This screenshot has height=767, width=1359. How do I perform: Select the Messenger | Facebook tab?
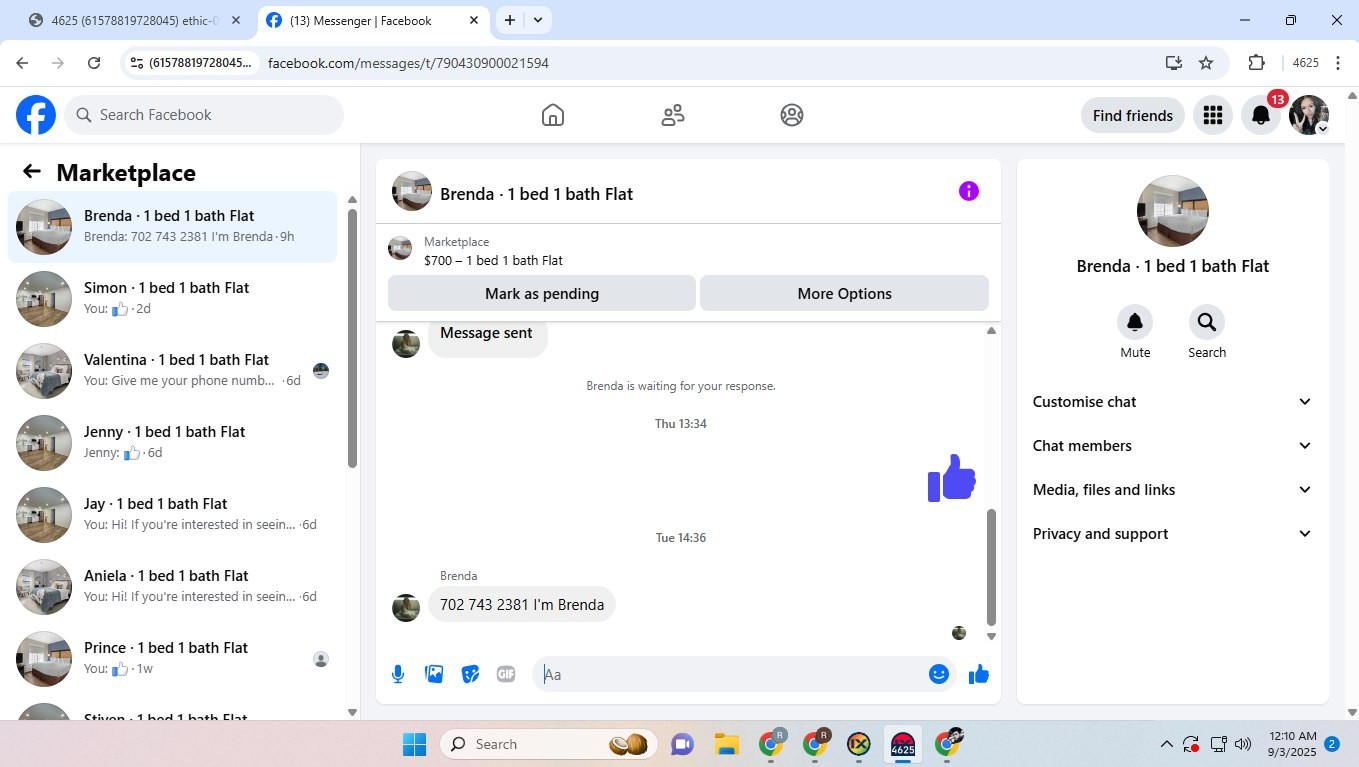pos(375,20)
